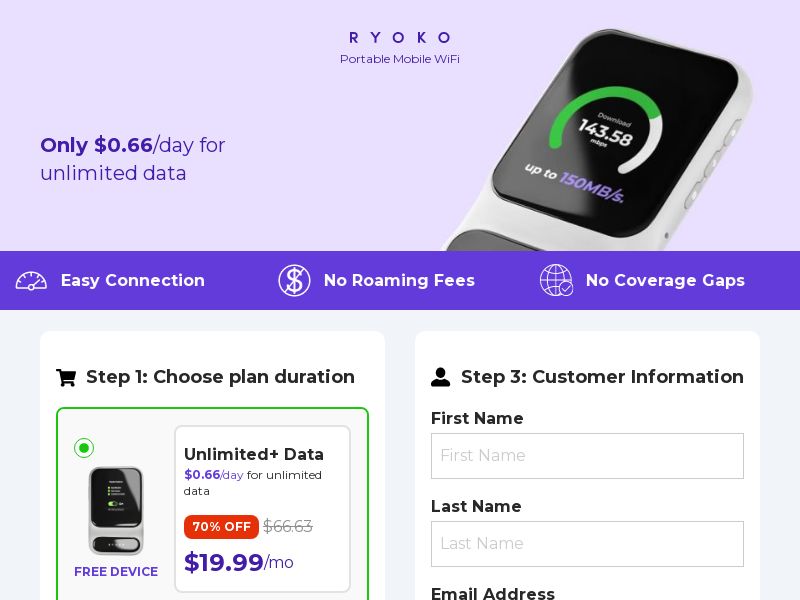Image resolution: width=800 pixels, height=600 pixels.
Task: Click the 70% OFF discount badge
Action: point(221,527)
